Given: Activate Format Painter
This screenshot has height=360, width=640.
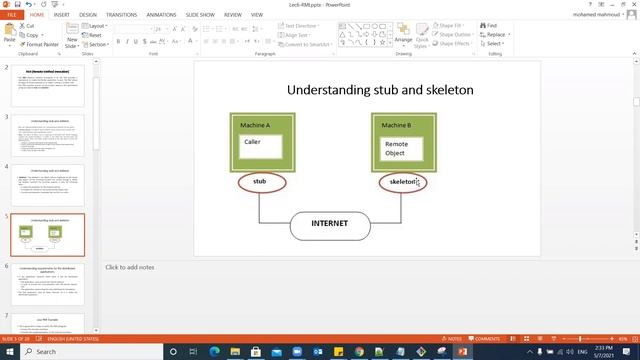Looking at the screenshot, I should tap(40, 44).
